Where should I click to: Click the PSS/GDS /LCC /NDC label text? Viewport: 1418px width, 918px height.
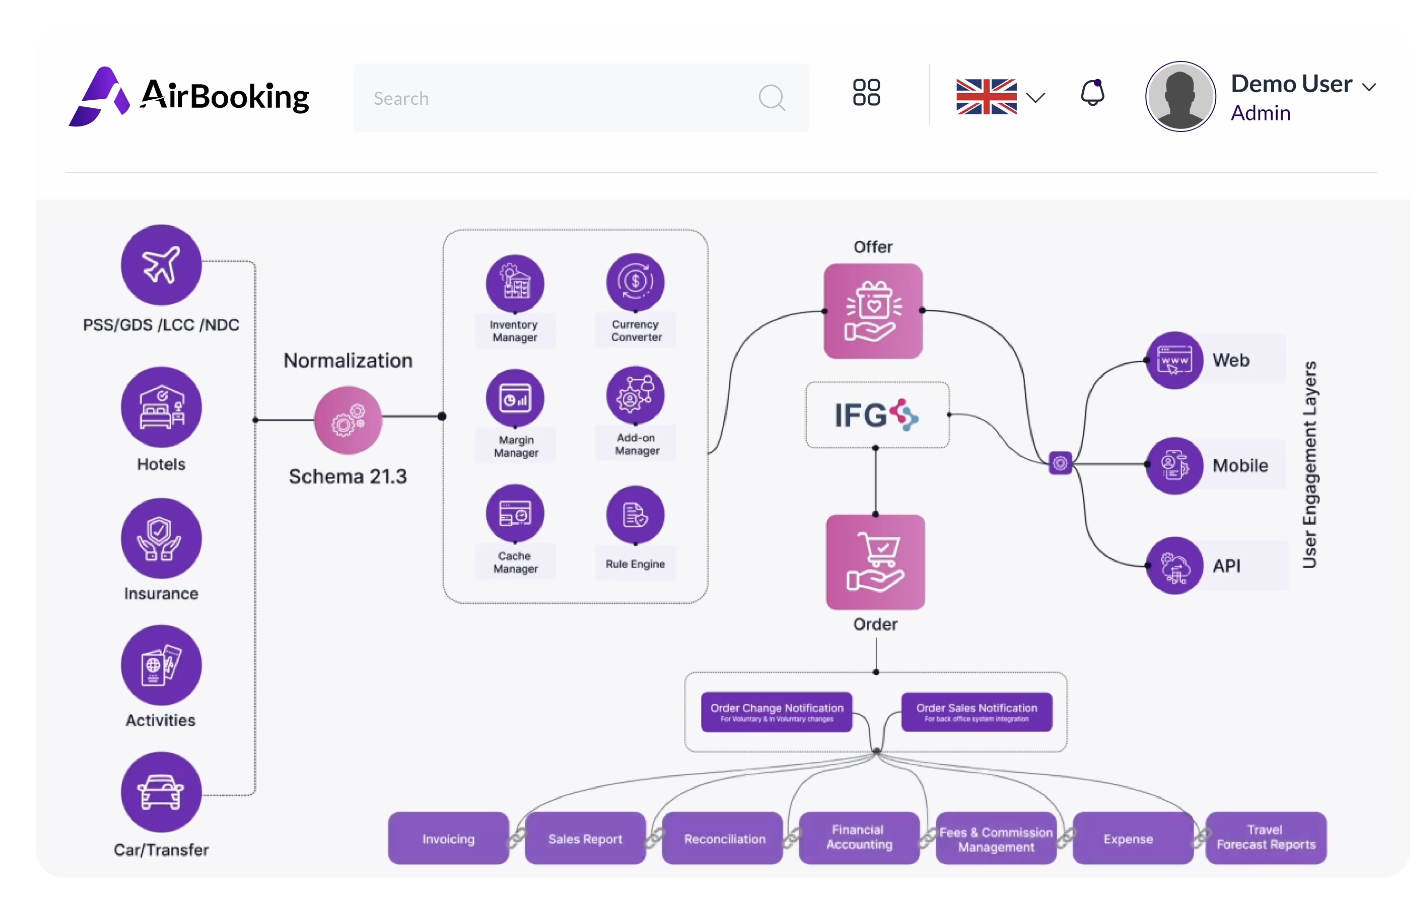coord(161,325)
